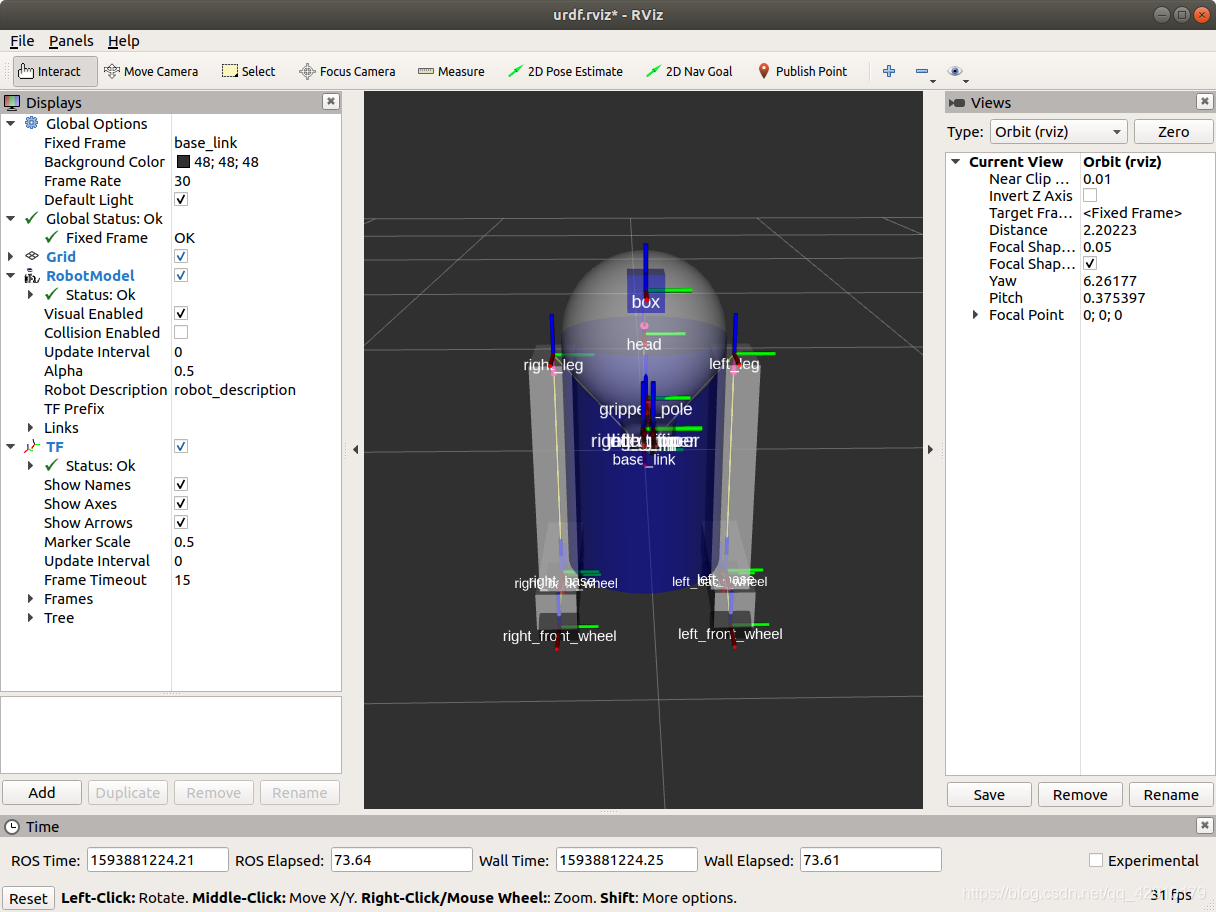Toggle the Default Light checkbox
Screen dimensions: 1216x912
181,200
